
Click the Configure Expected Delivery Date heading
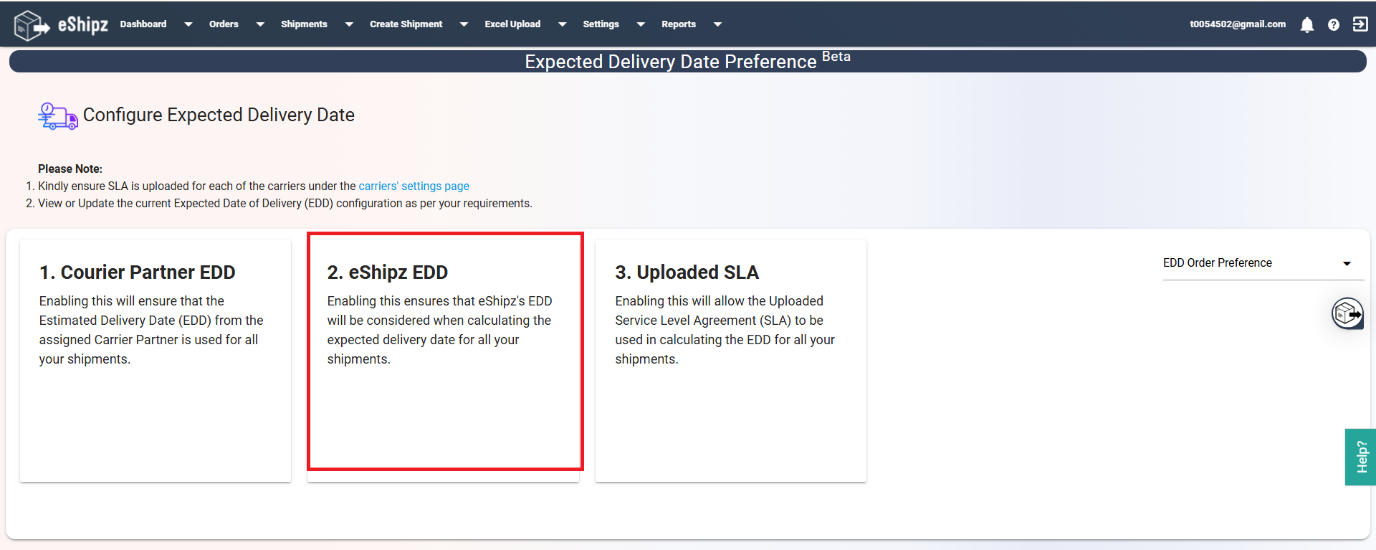[219, 115]
